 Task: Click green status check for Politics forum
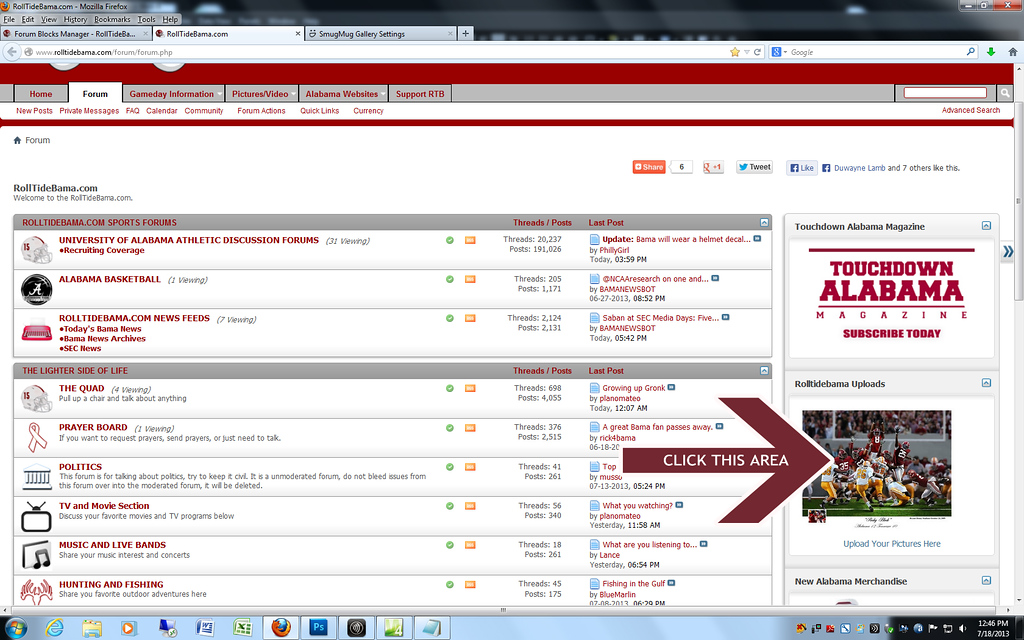tap(450, 467)
